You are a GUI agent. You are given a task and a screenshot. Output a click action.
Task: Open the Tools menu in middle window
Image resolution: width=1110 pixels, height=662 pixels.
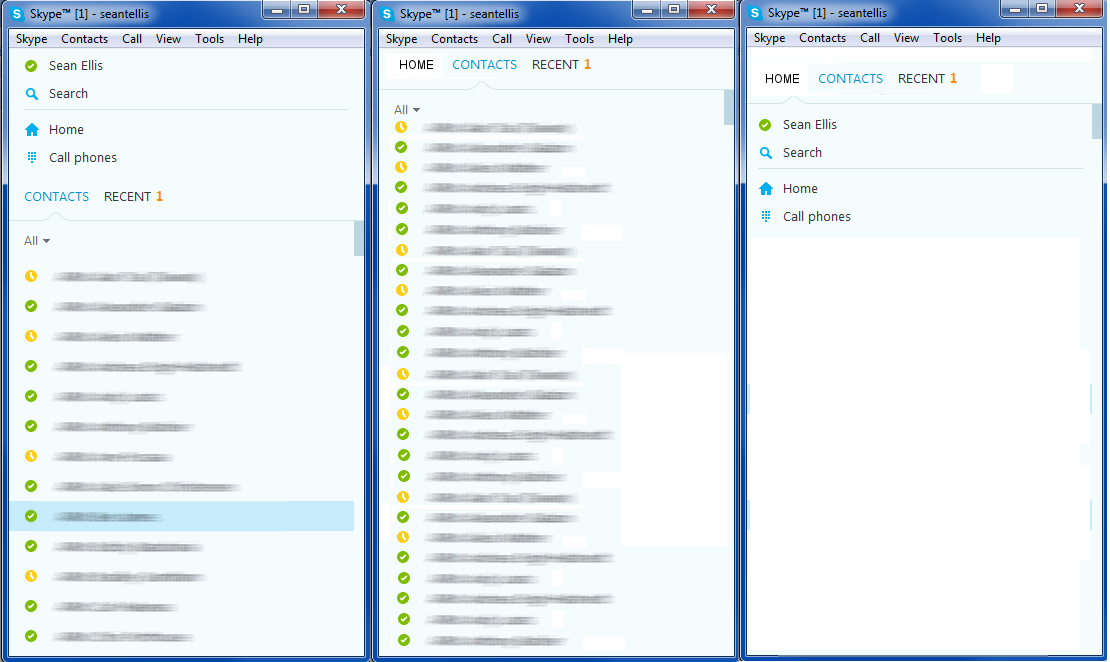[x=579, y=39]
